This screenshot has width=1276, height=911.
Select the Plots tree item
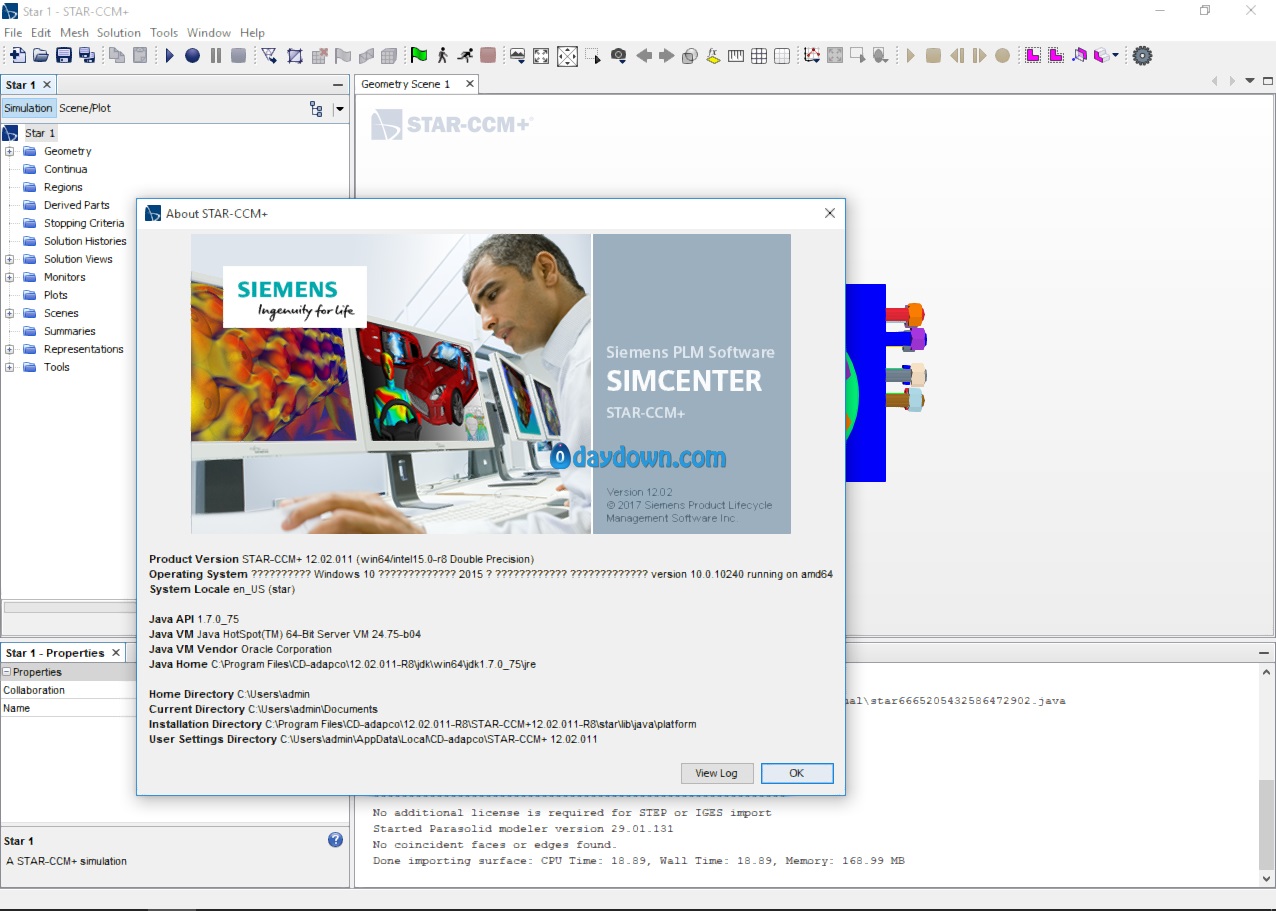(x=56, y=295)
